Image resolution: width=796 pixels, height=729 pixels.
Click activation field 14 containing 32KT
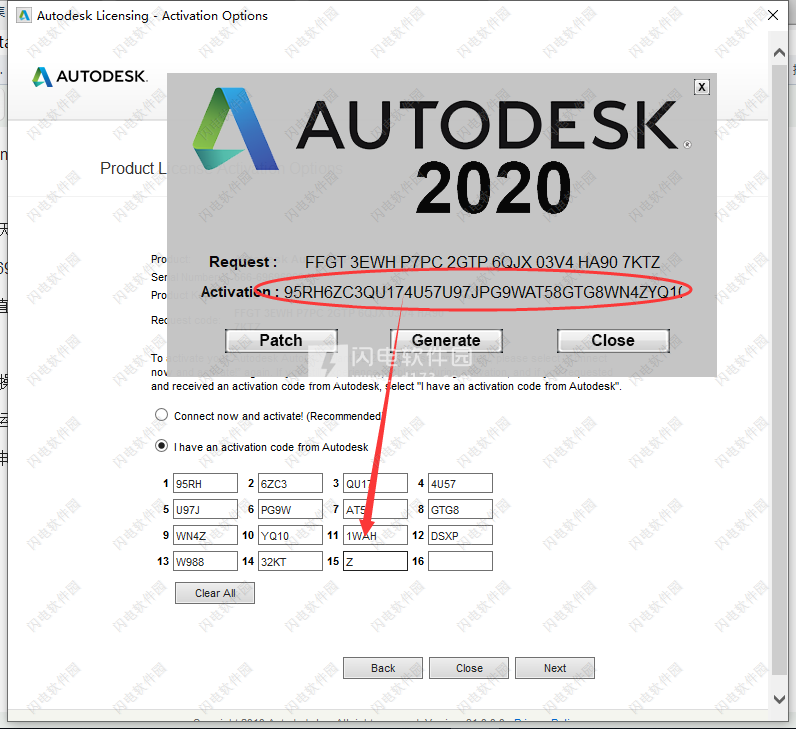click(x=290, y=561)
